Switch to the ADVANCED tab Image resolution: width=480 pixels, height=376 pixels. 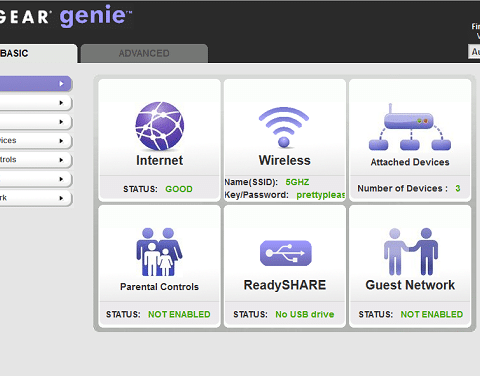[144, 53]
